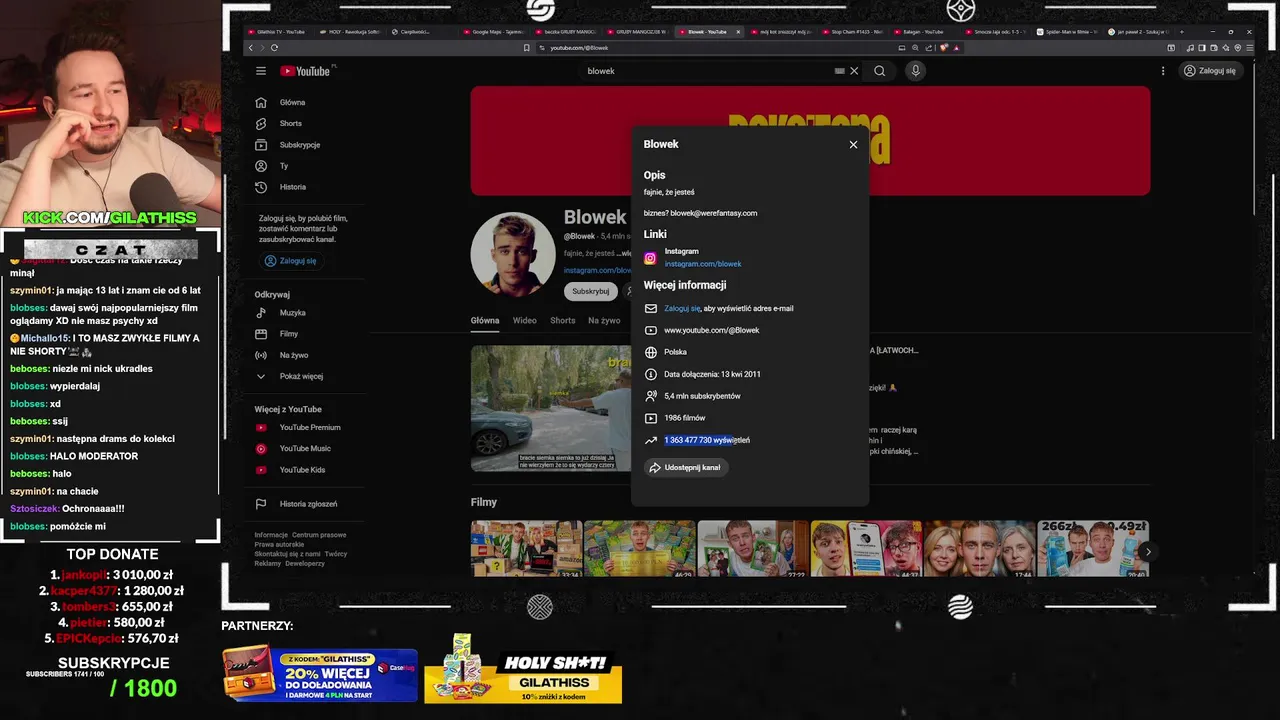Go to YouTube home via the logo
This screenshot has height=720, width=1280.
pos(305,71)
